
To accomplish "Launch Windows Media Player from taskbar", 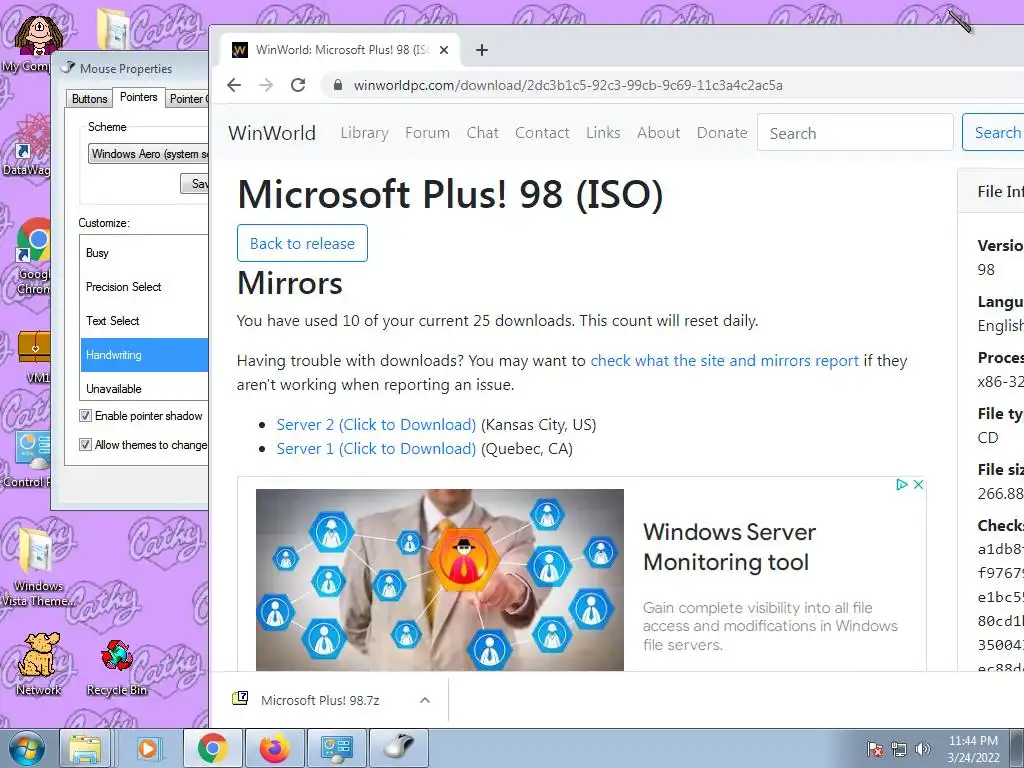I will coord(148,748).
